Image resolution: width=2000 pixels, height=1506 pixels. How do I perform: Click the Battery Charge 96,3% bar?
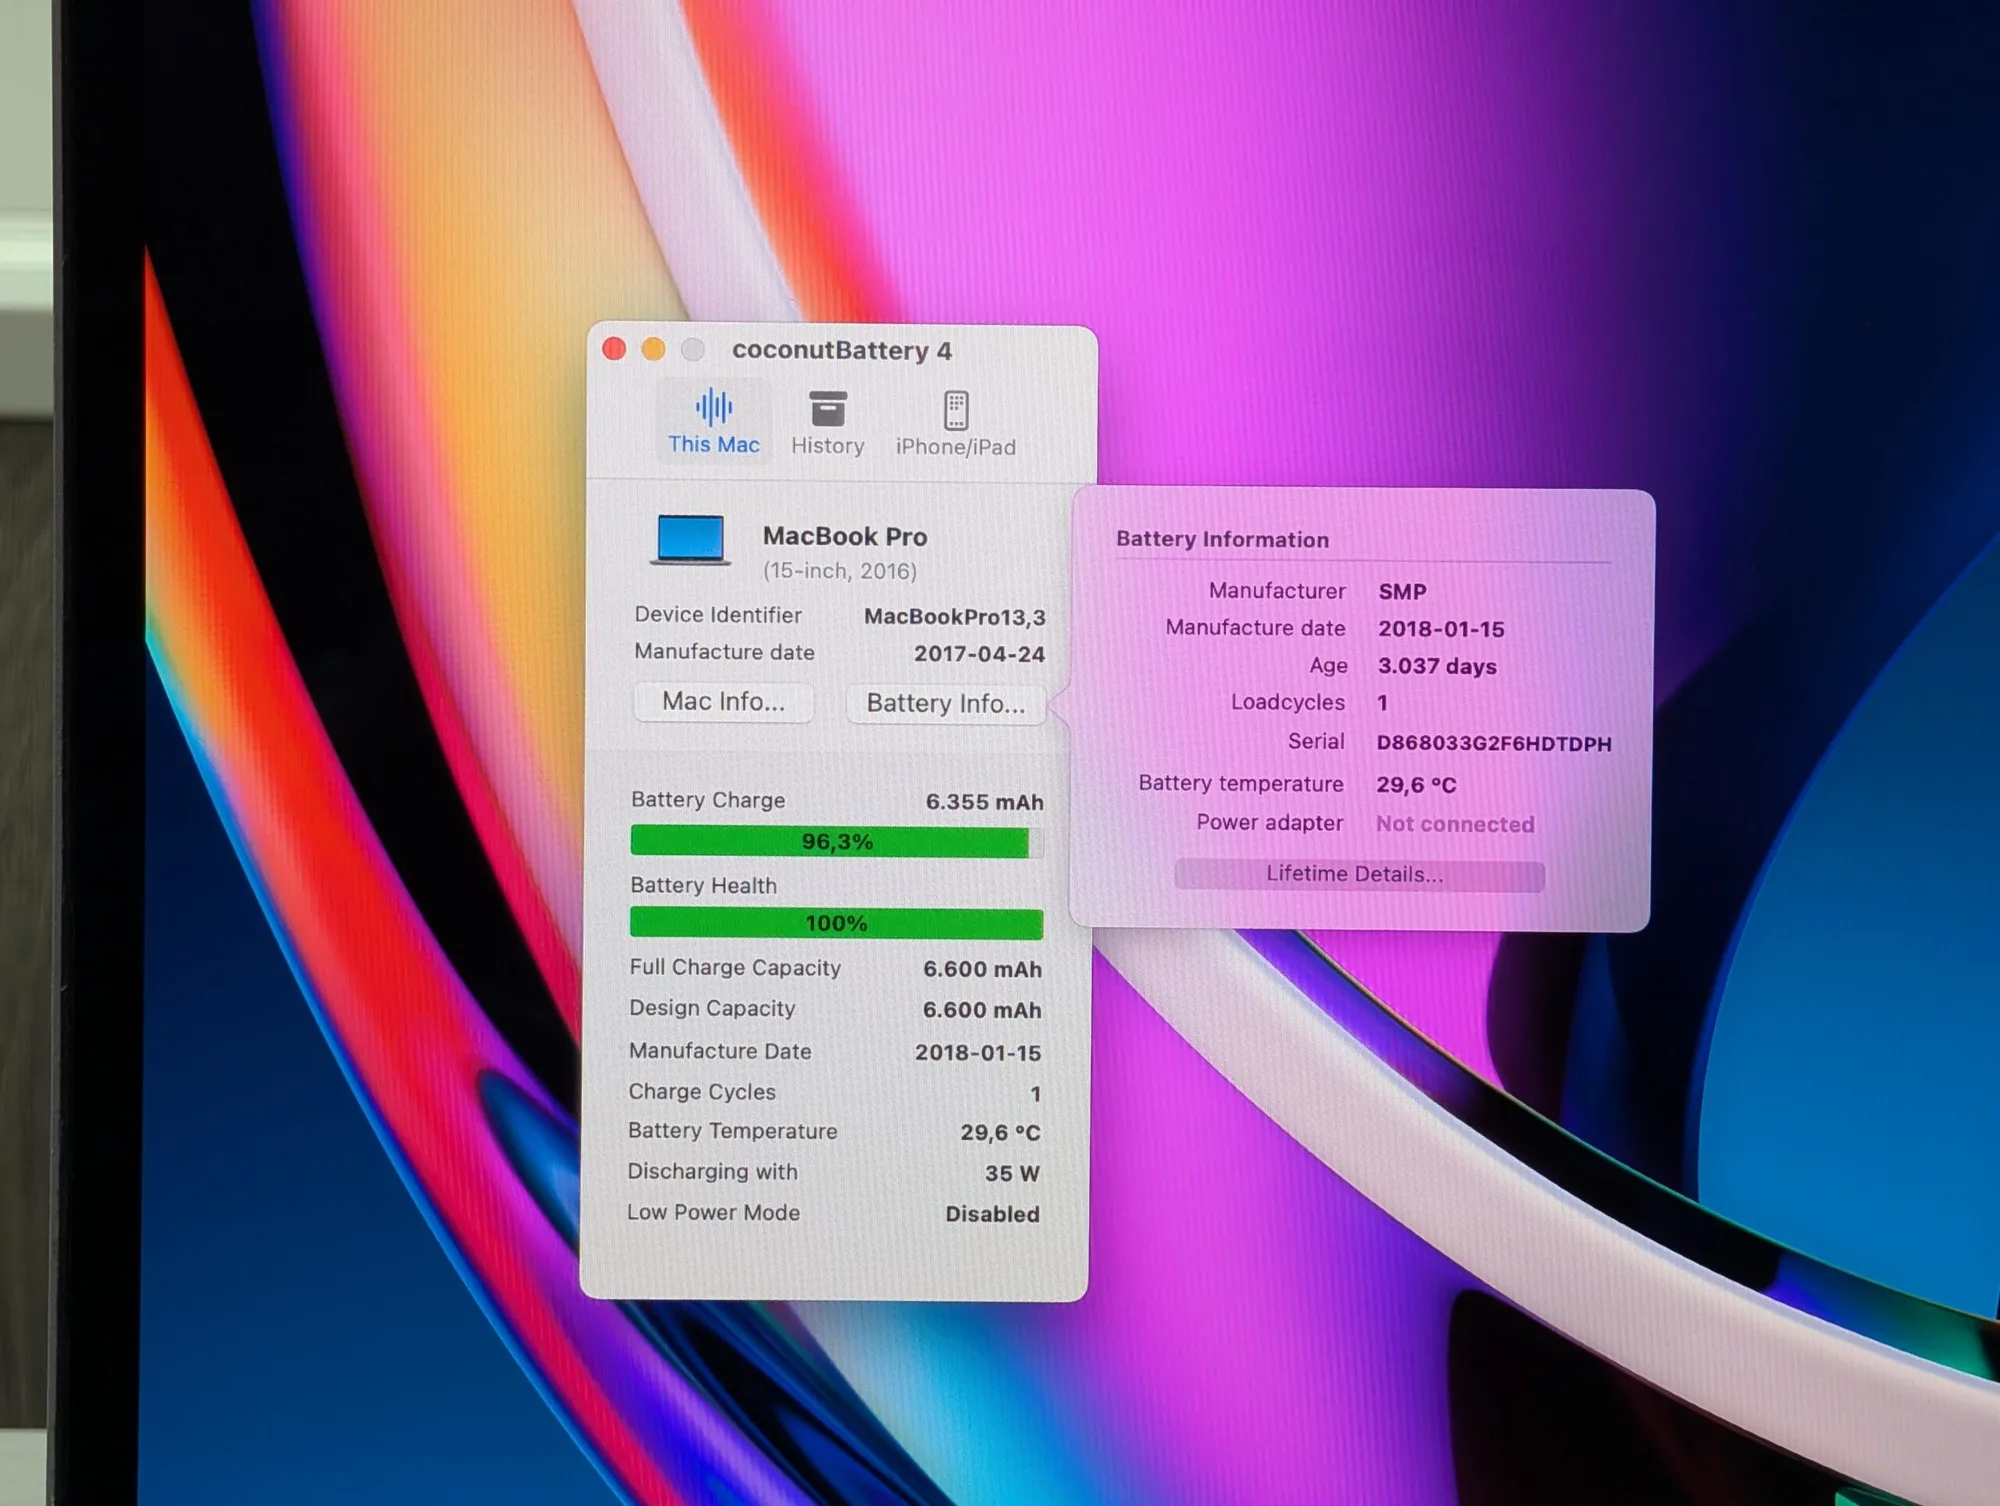(836, 842)
